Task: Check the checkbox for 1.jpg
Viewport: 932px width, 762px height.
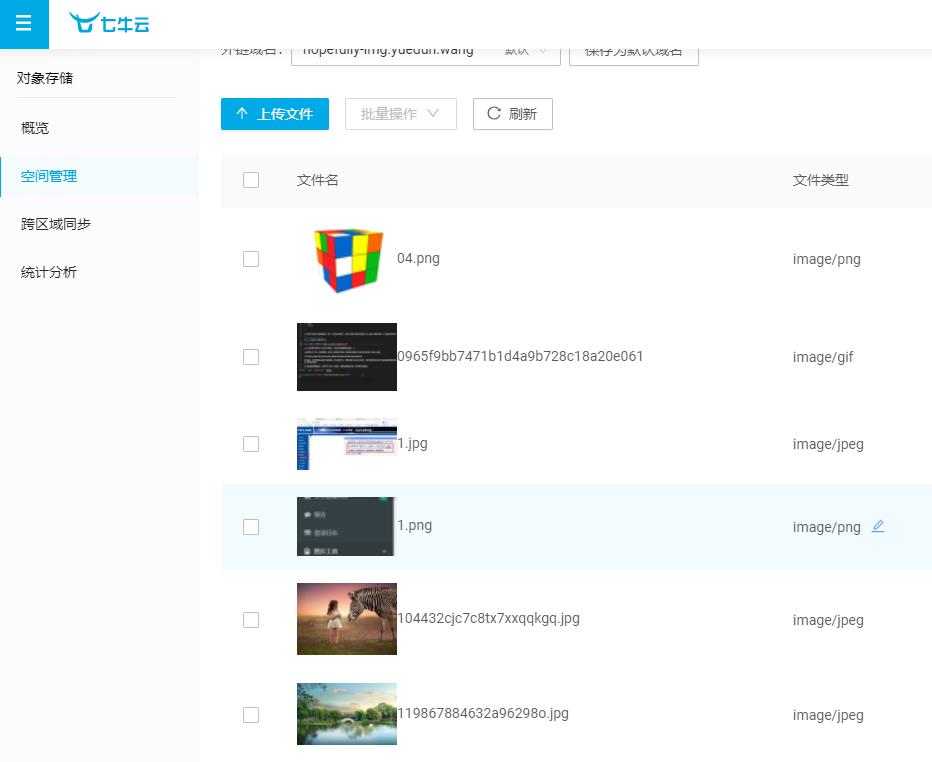Action: pyautogui.click(x=251, y=444)
